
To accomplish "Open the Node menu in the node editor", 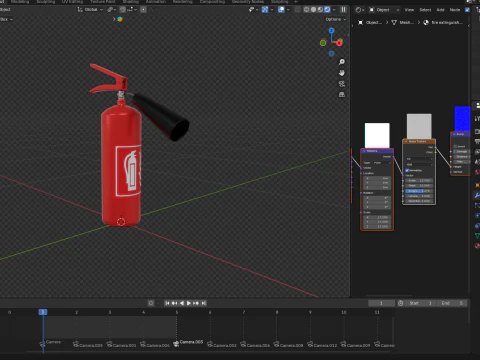I will [x=455, y=10].
